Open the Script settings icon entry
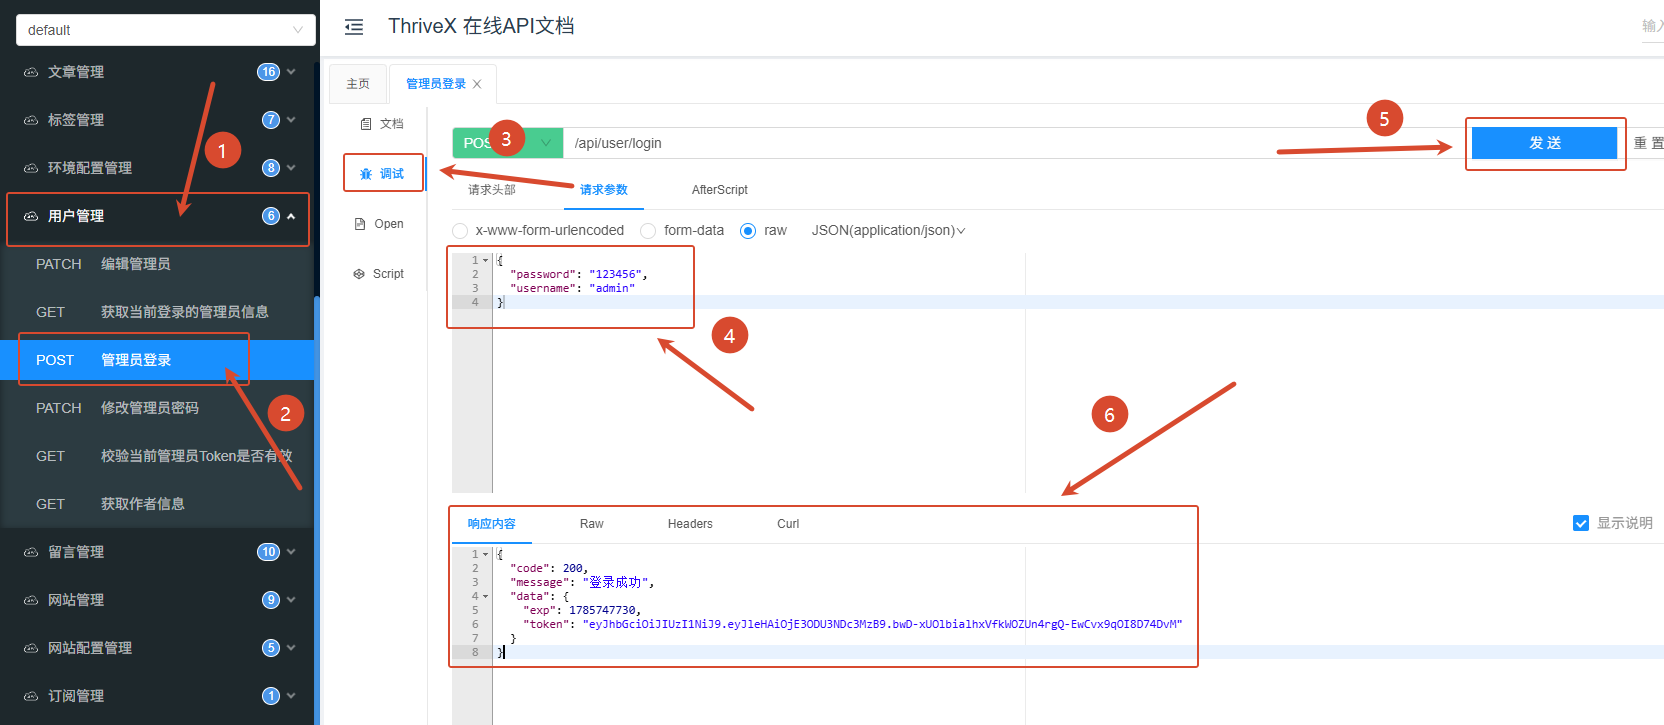 click(x=359, y=274)
